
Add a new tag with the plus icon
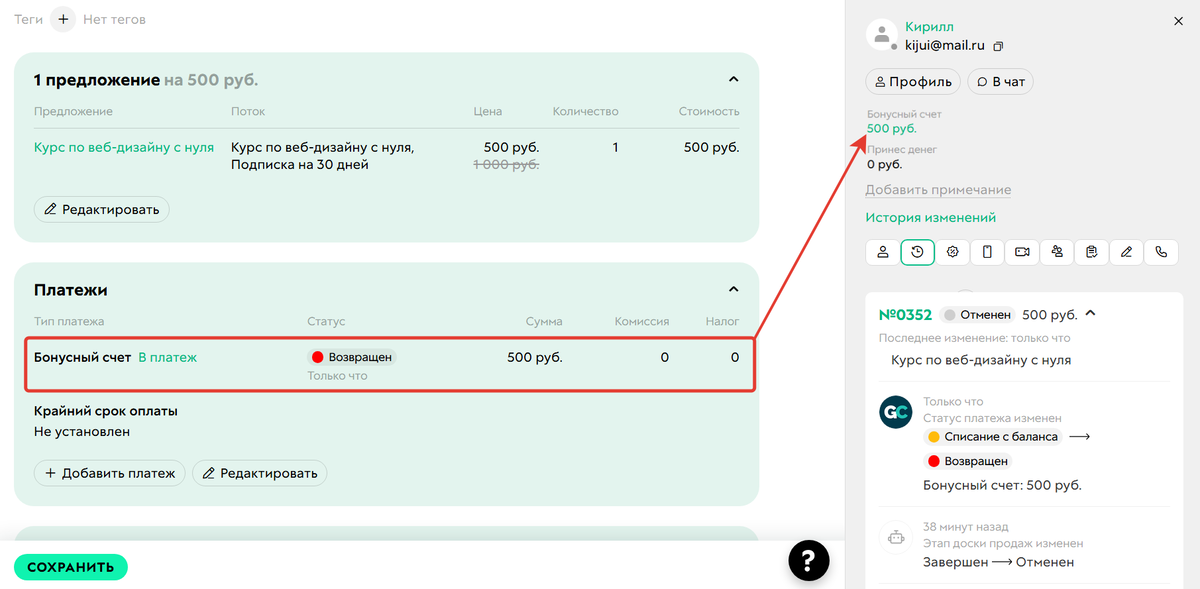pyautogui.click(x=62, y=19)
